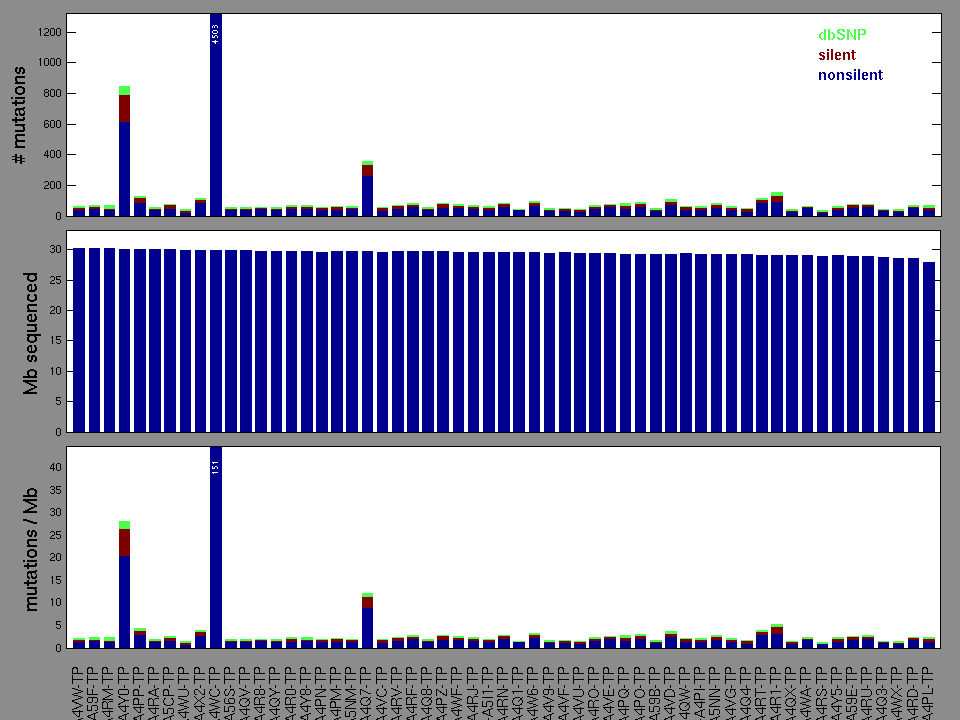Click the 40 tick on mutations/Mb axis
The height and width of the screenshot is (720, 960).
tap(56, 467)
